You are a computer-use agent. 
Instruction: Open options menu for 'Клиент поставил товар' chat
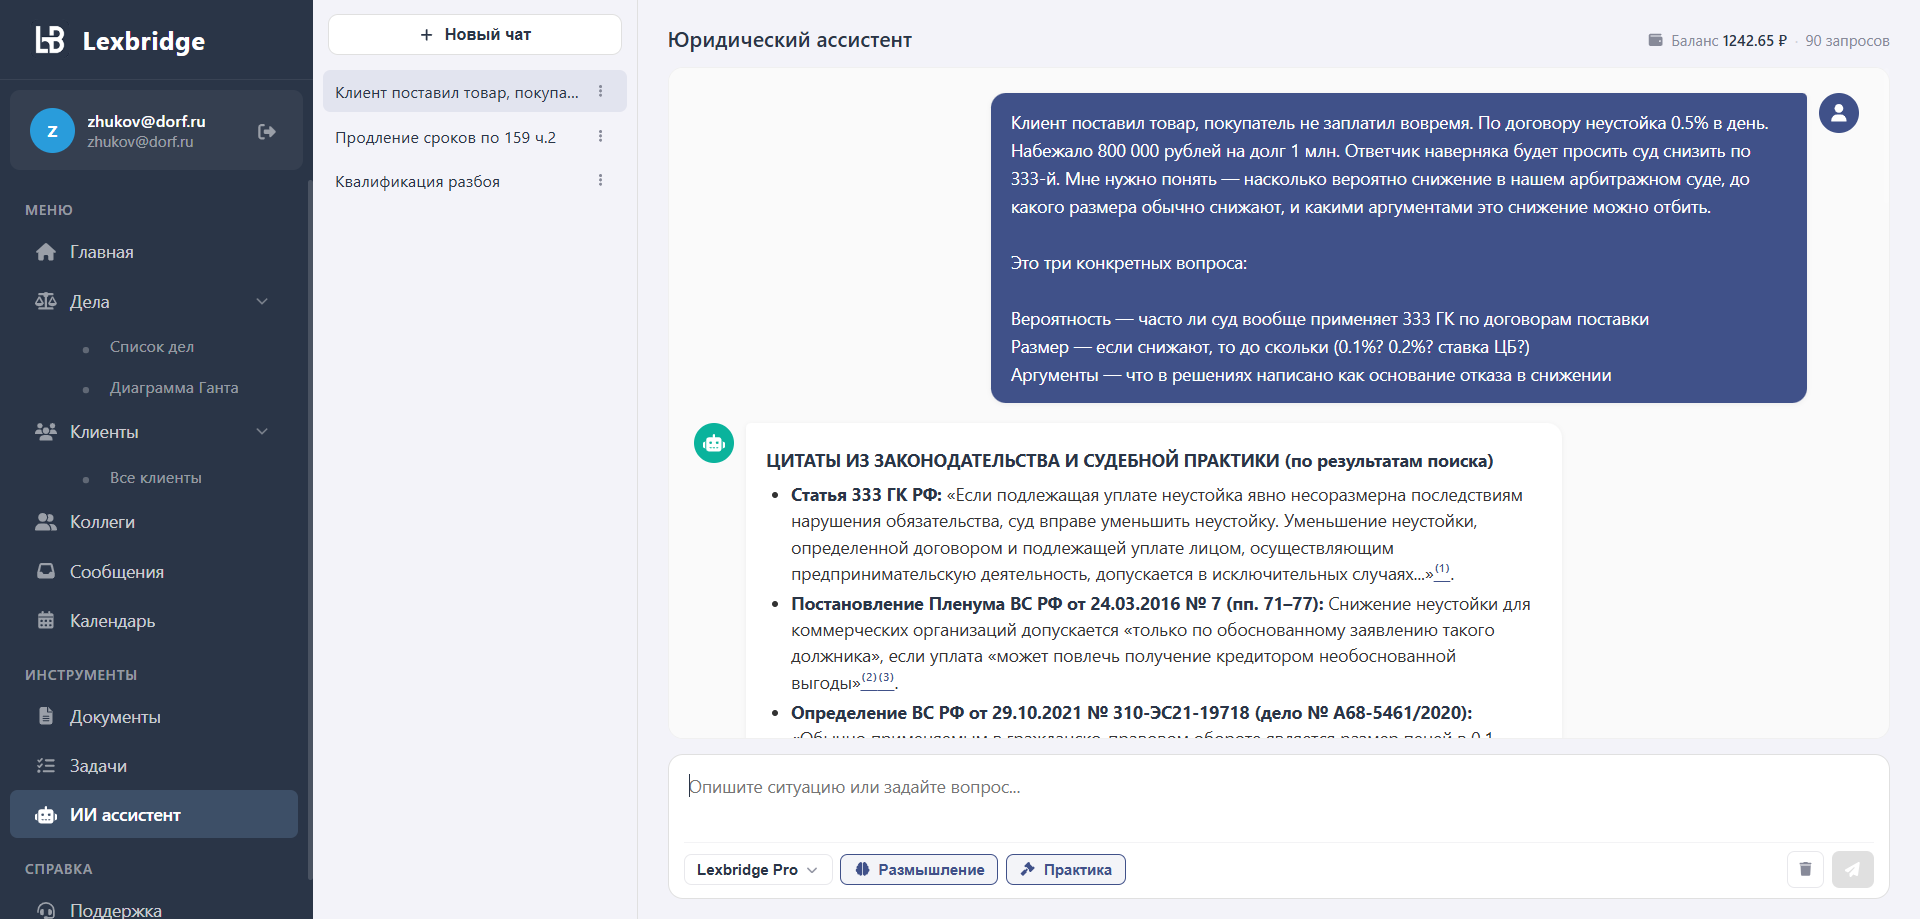pos(601,91)
